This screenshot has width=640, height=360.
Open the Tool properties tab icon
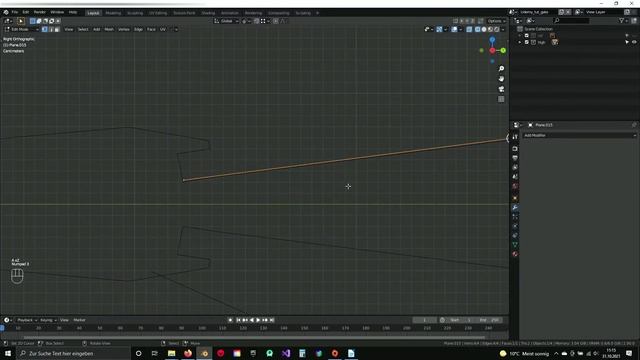point(515,137)
